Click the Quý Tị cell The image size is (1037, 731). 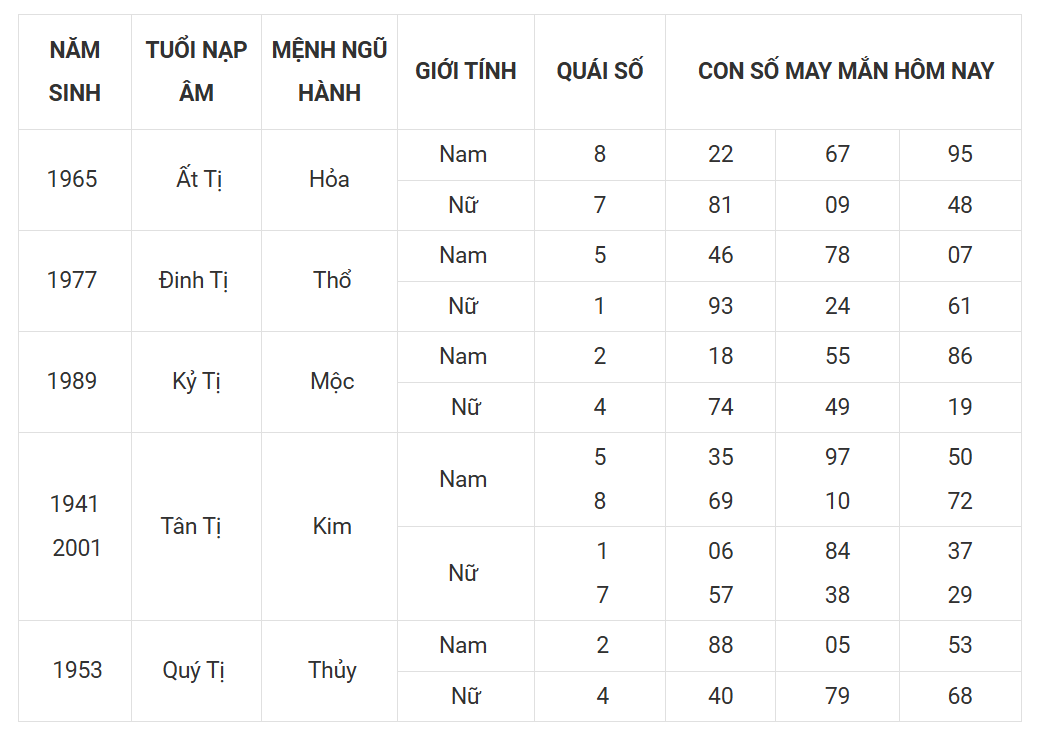pos(196,671)
